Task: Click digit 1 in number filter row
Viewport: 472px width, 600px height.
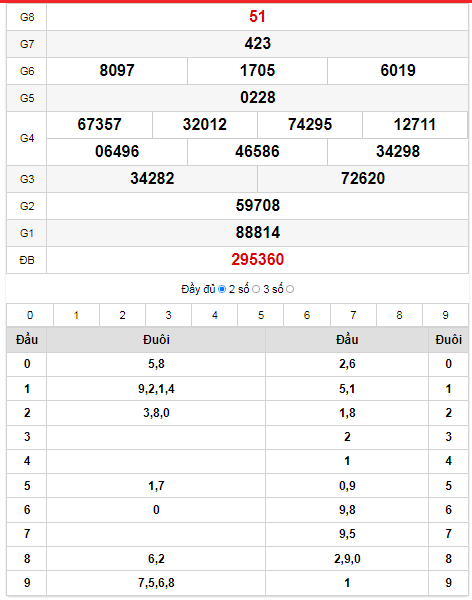Action: point(76,315)
